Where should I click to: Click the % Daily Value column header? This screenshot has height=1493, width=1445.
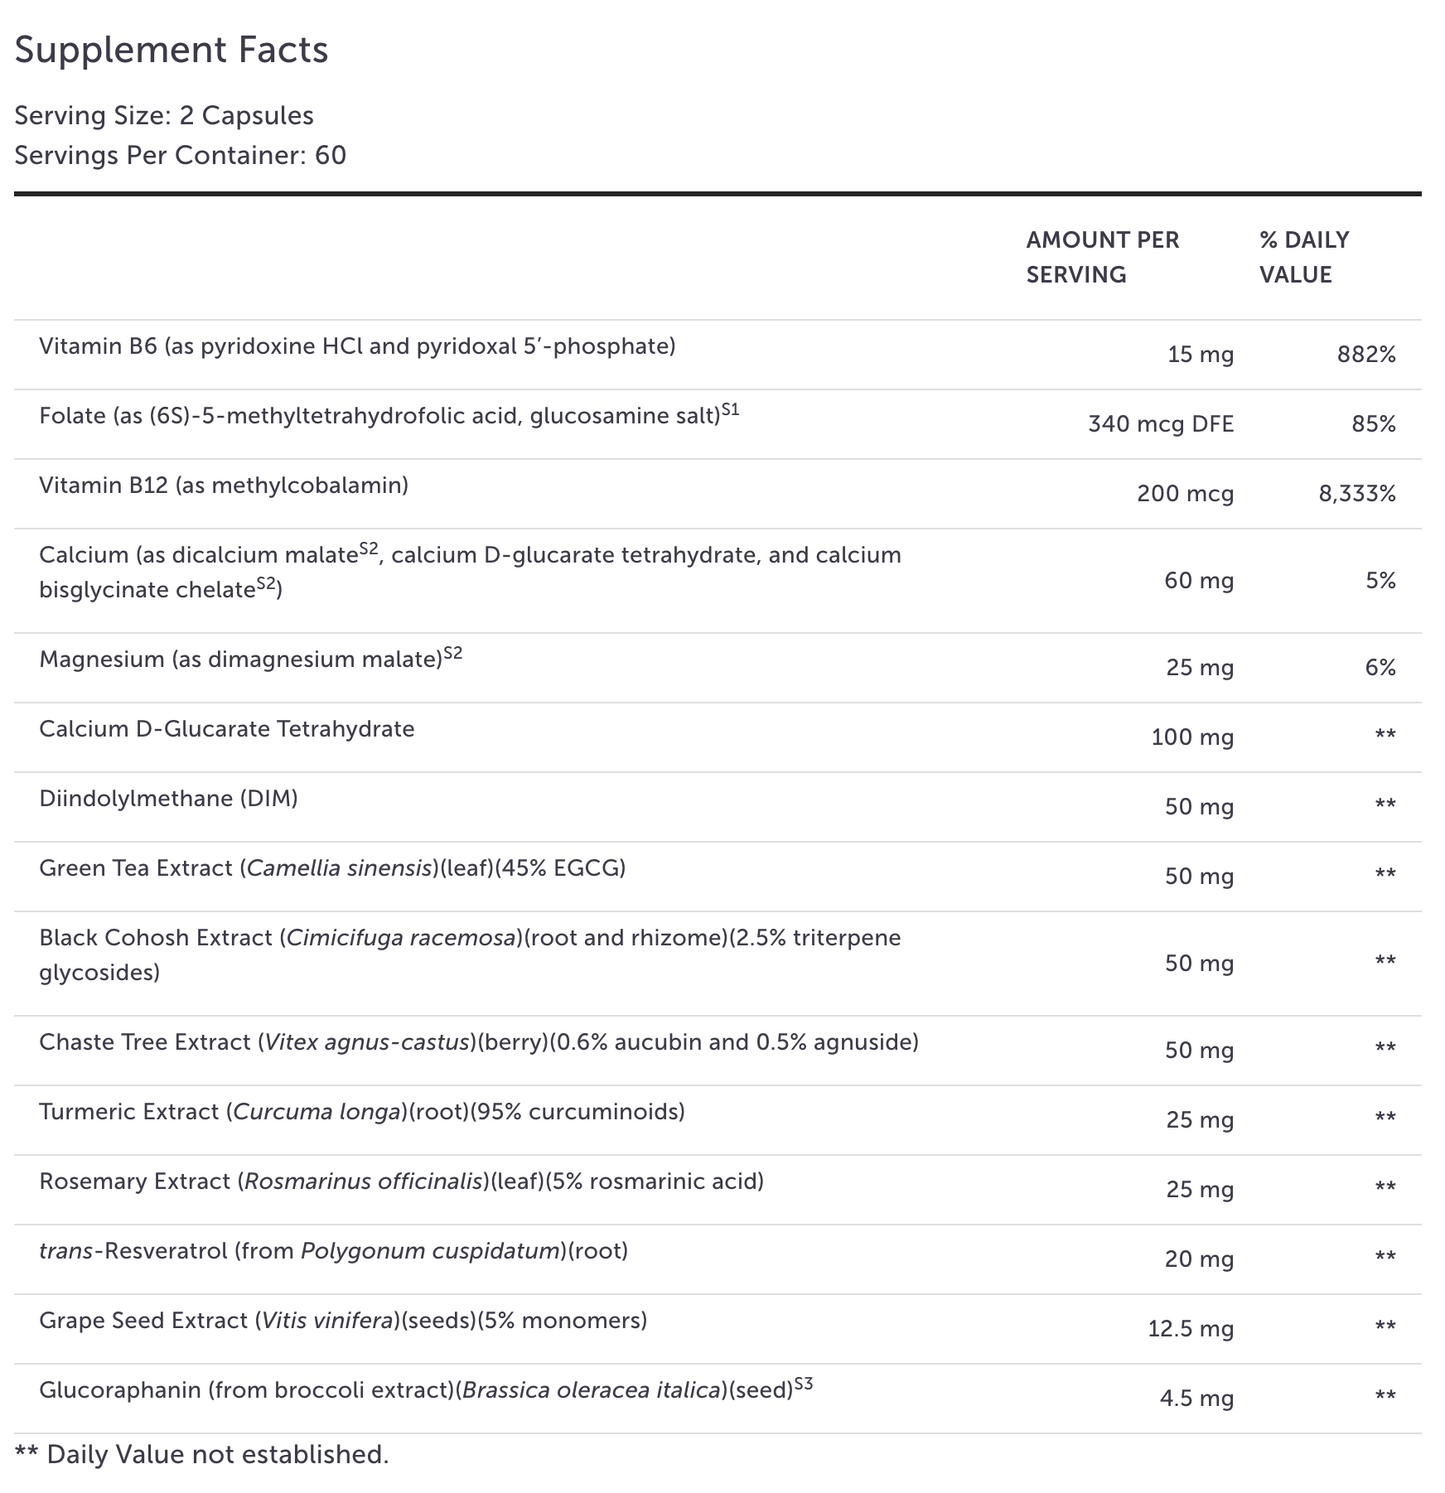[x=1304, y=257]
